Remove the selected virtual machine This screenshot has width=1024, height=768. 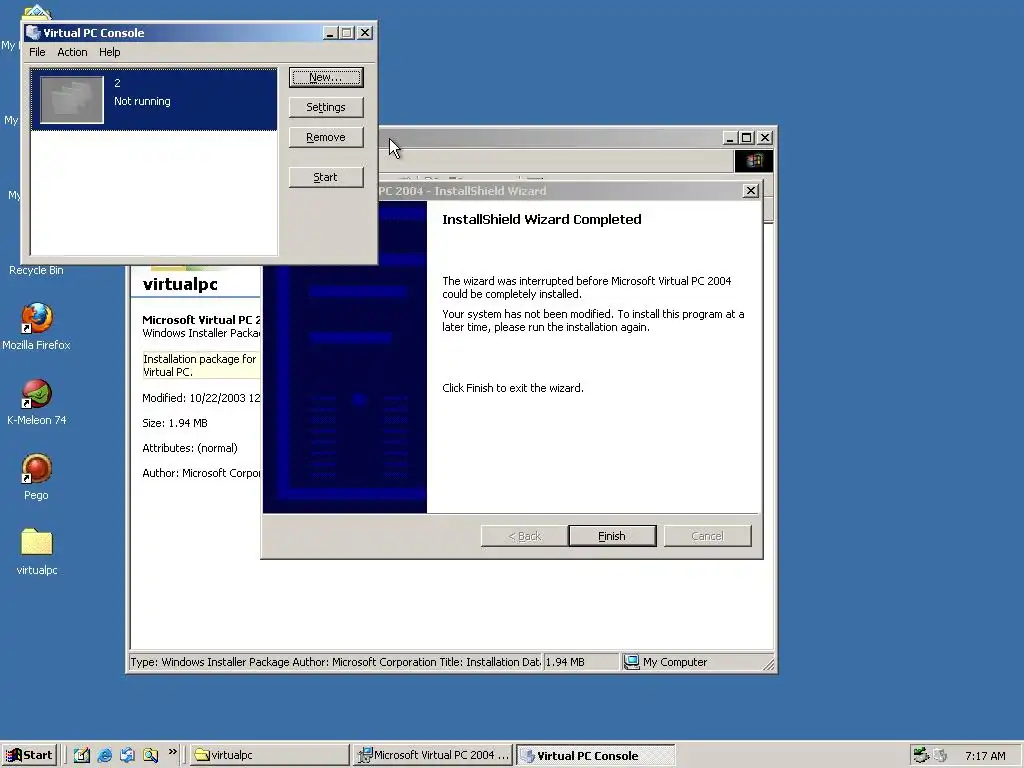(x=326, y=137)
